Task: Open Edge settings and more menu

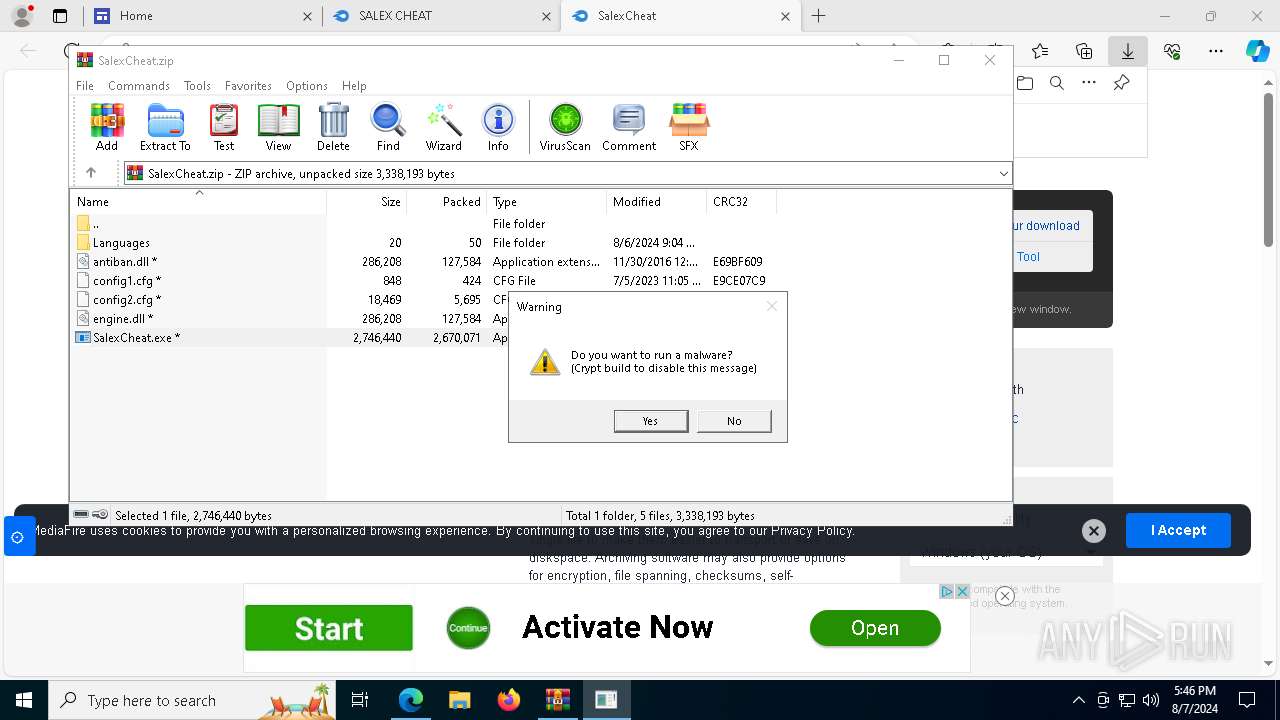Action: (x=1216, y=51)
